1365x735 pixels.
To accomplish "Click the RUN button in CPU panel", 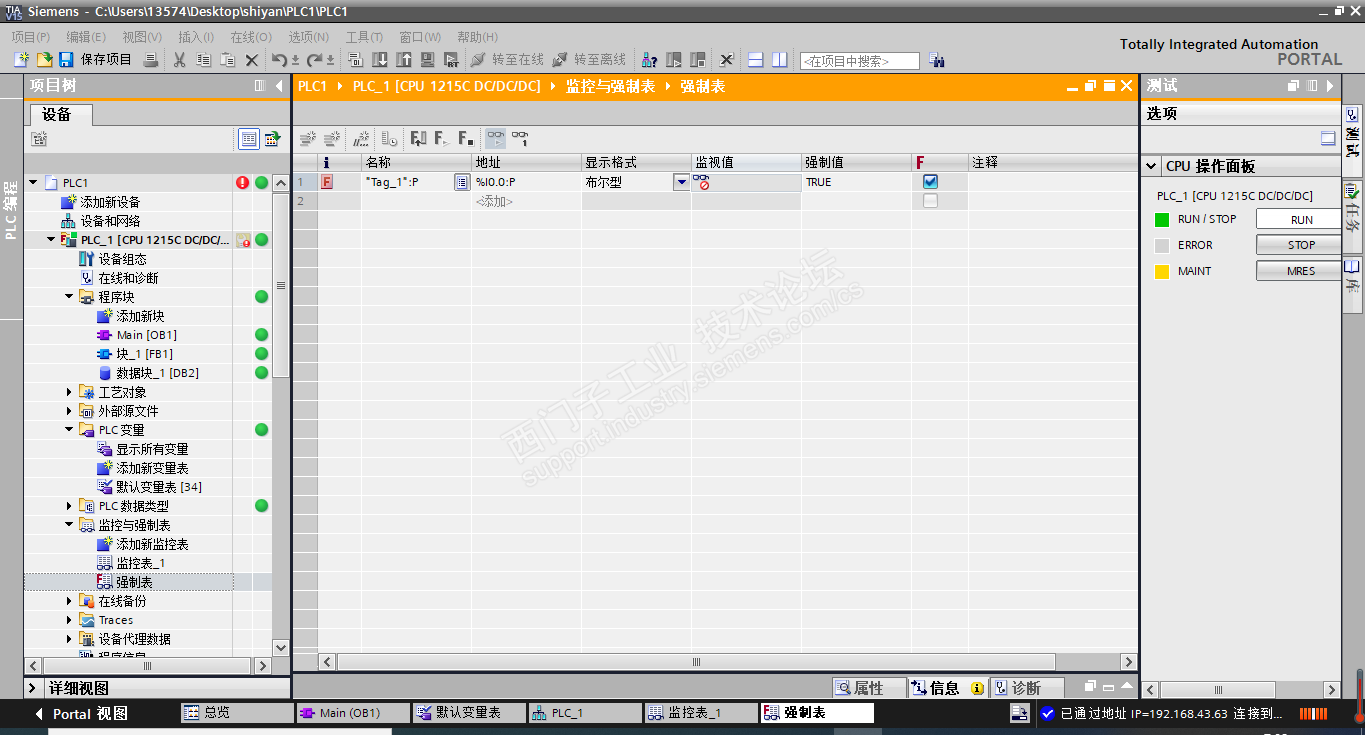I will point(1301,220).
